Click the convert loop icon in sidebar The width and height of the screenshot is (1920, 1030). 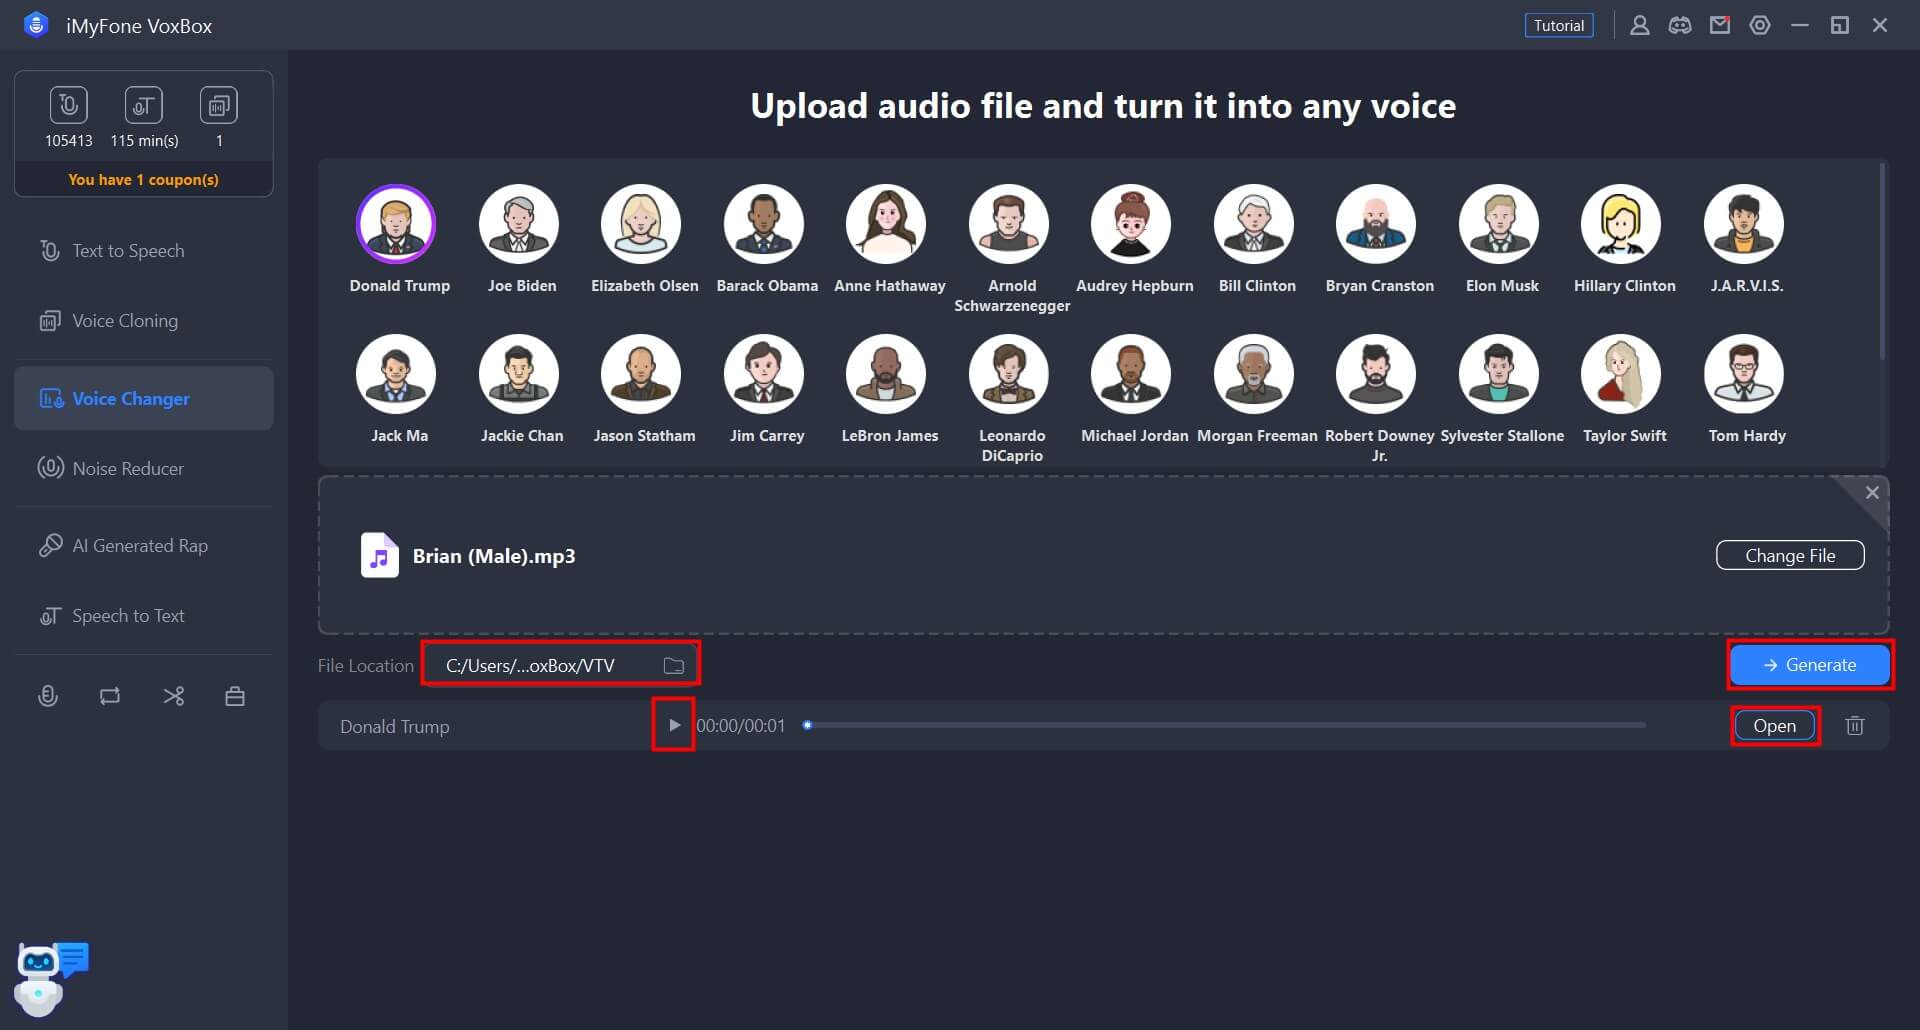click(110, 696)
